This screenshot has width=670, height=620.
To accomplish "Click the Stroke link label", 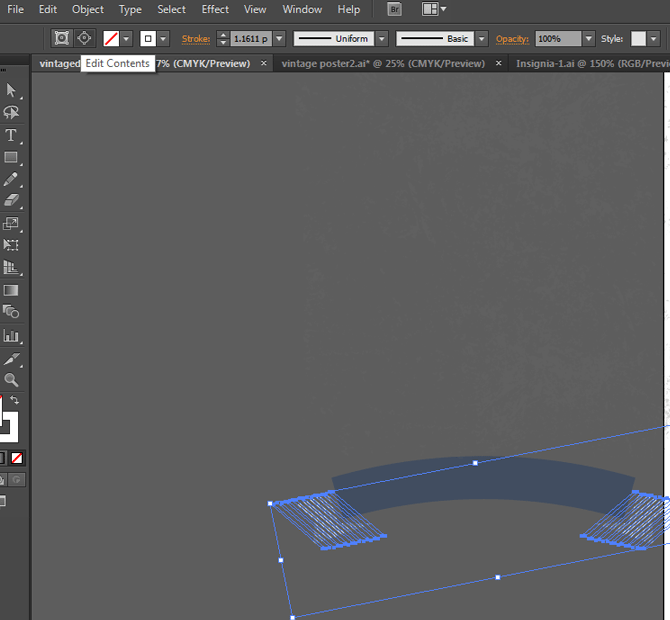I will pos(196,39).
